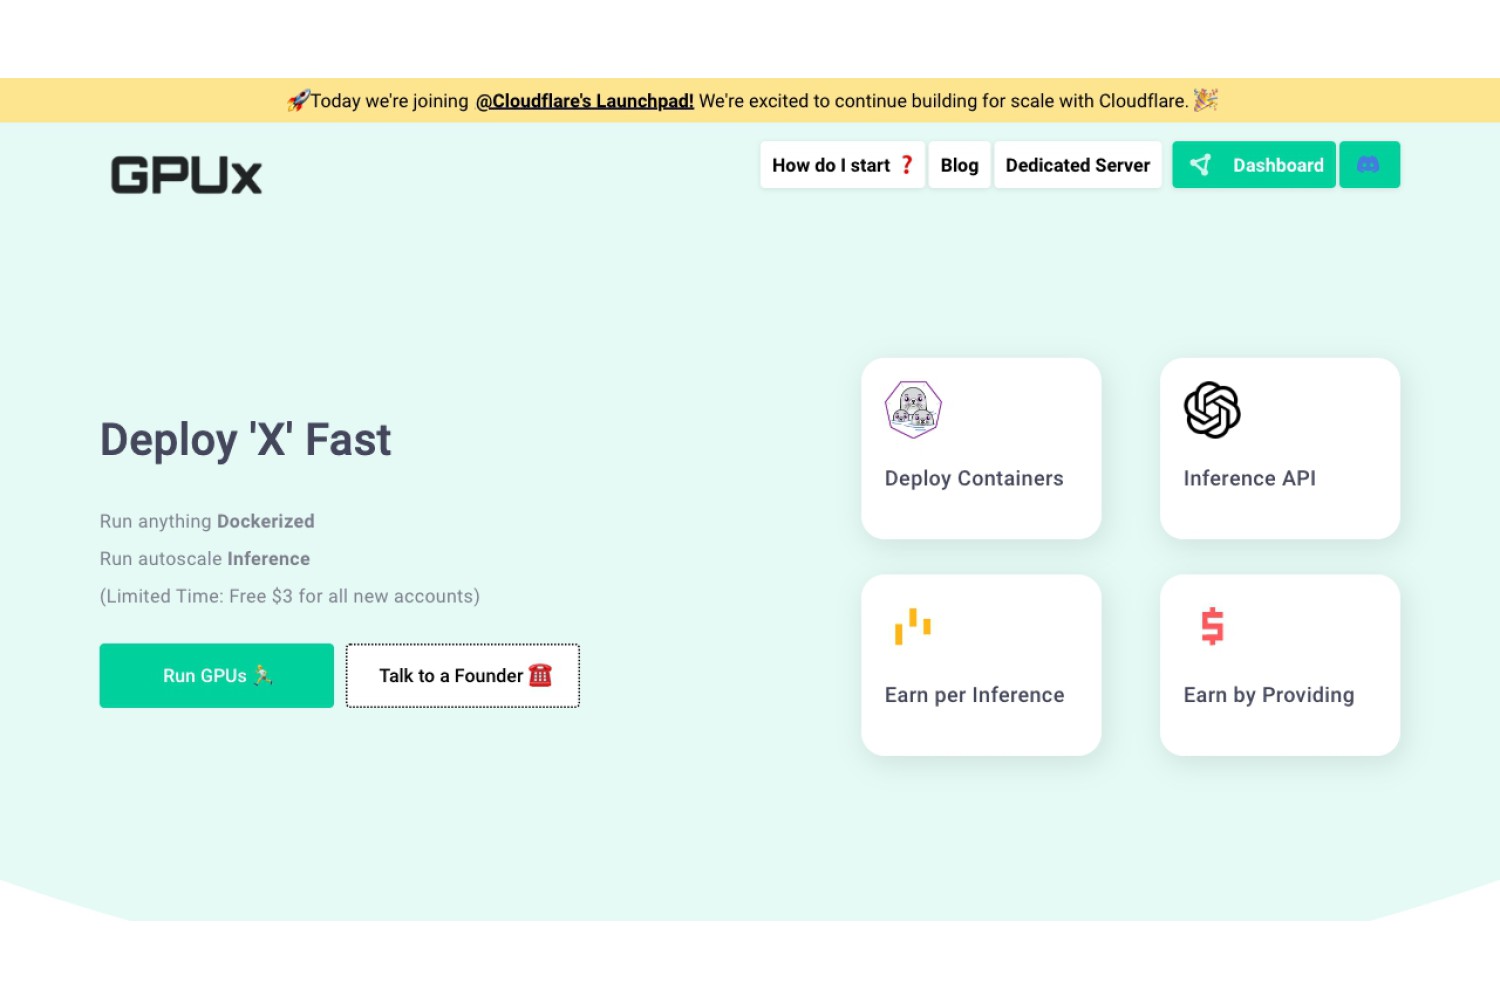Open the Earn per Inference card

pyautogui.click(x=981, y=665)
